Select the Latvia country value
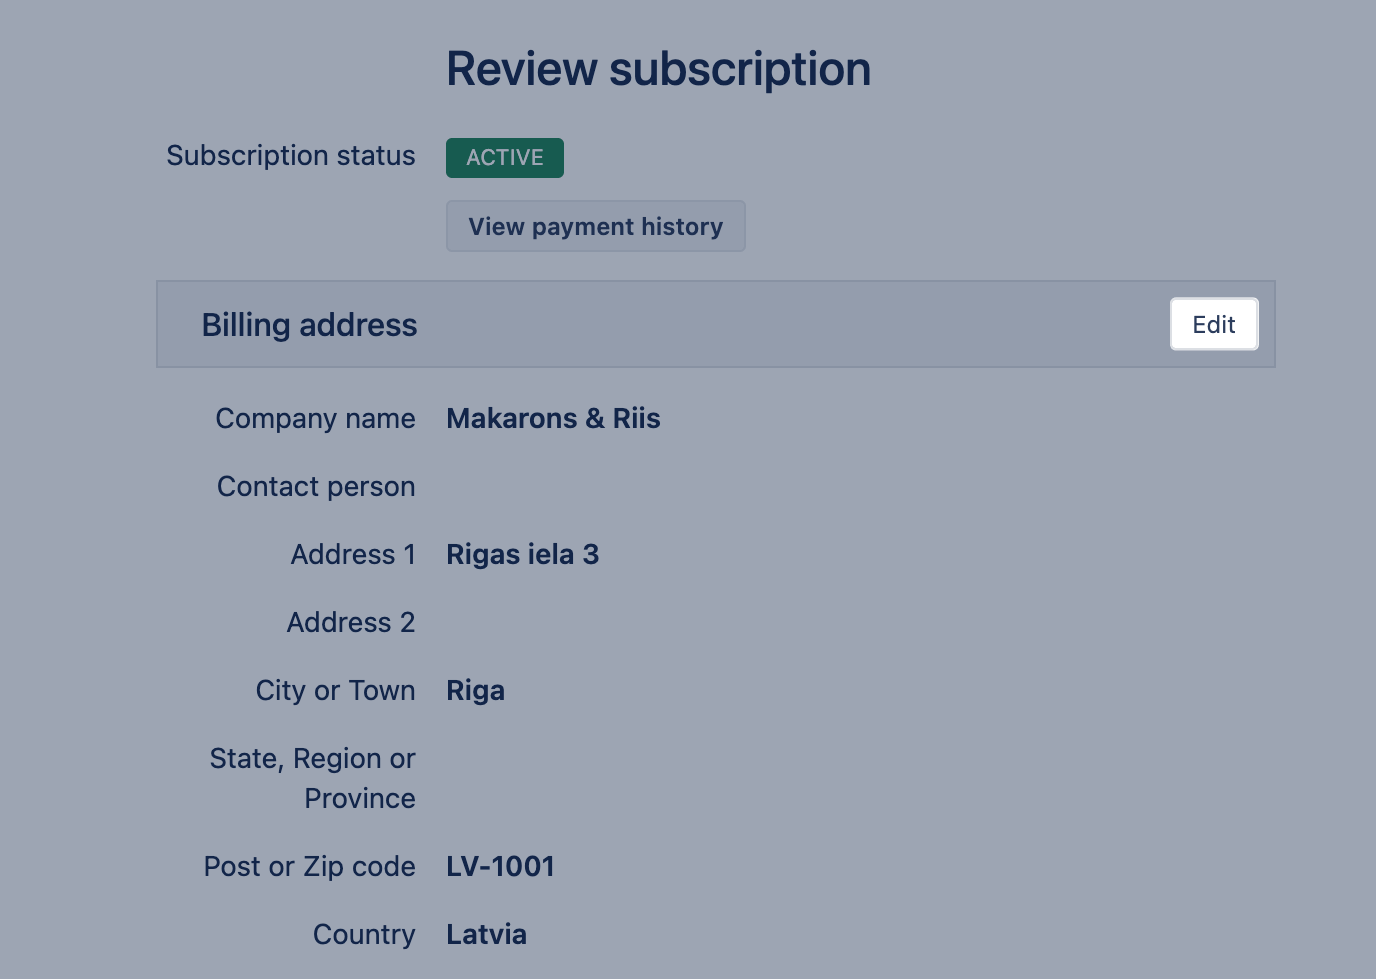The width and height of the screenshot is (1376, 979). point(486,935)
